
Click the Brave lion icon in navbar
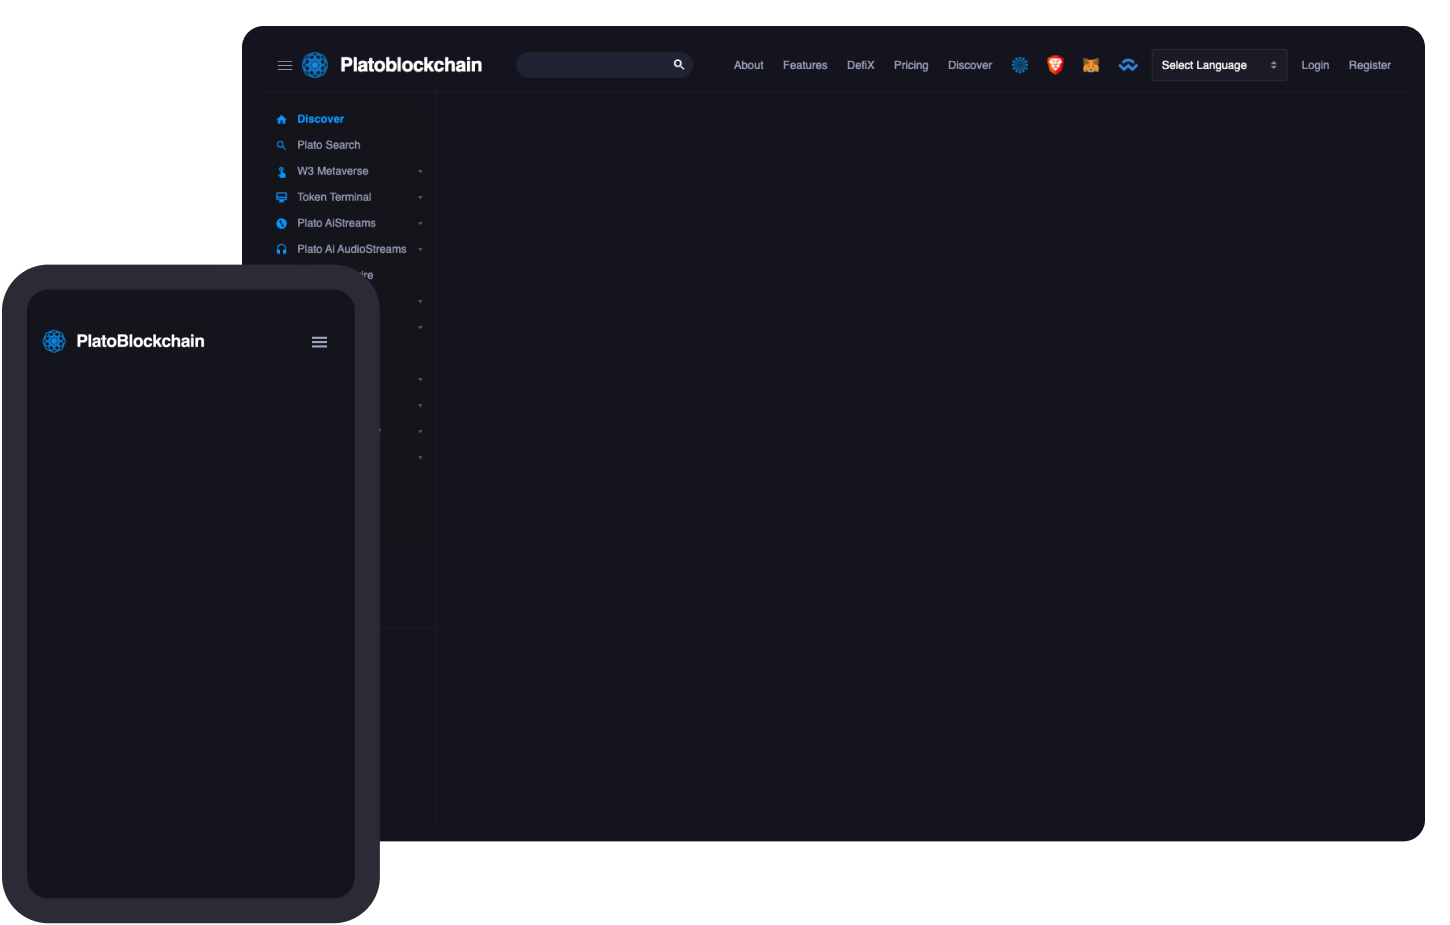[x=1055, y=65]
